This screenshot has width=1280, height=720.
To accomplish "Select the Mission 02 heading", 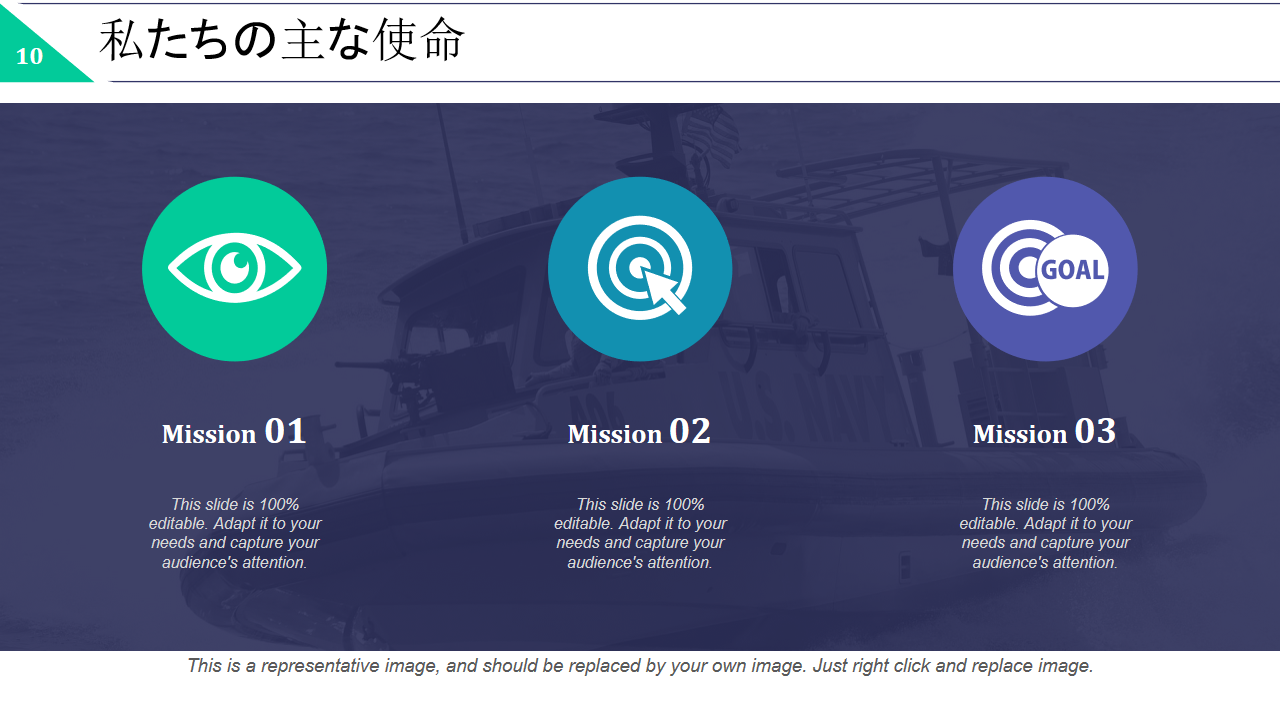I will tap(639, 432).
